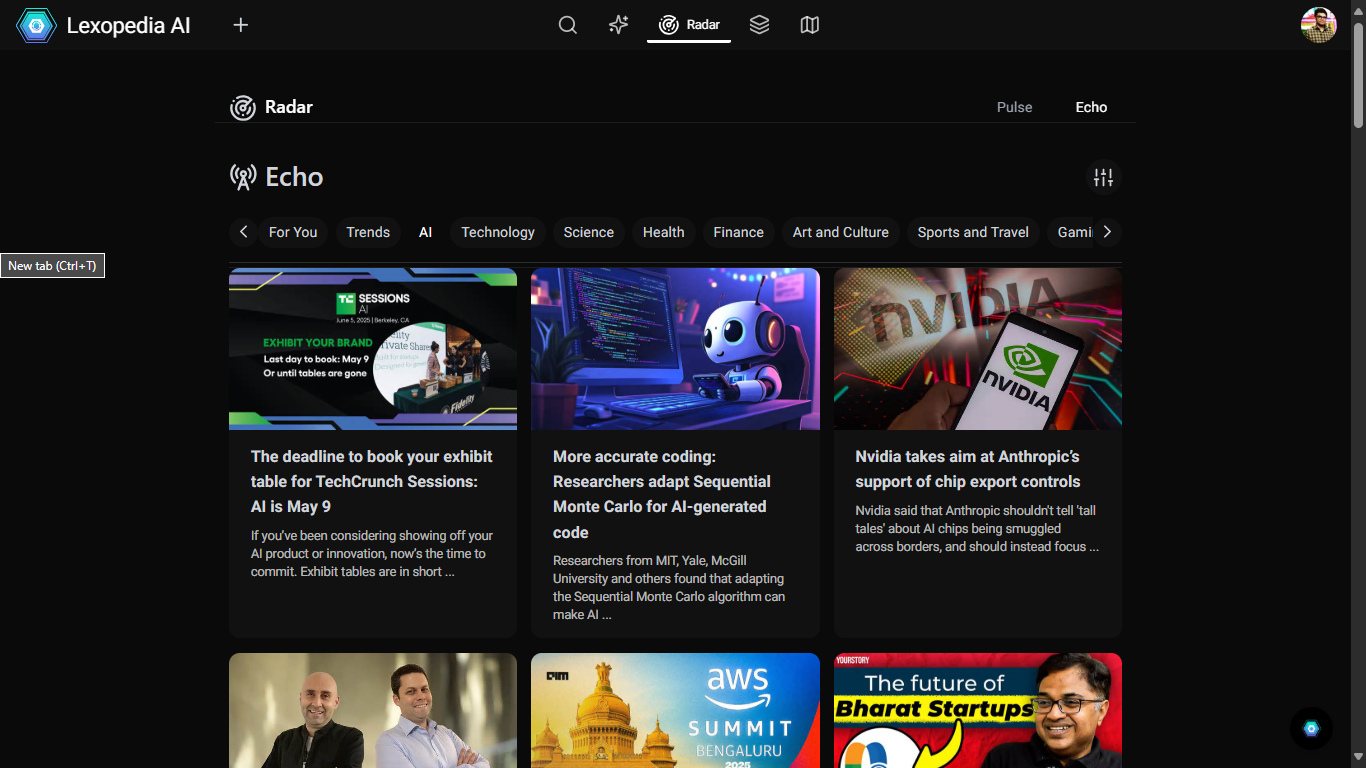Open the map icon in top nav
The height and width of the screenshot is (768, 1366).
pos(810,25)
